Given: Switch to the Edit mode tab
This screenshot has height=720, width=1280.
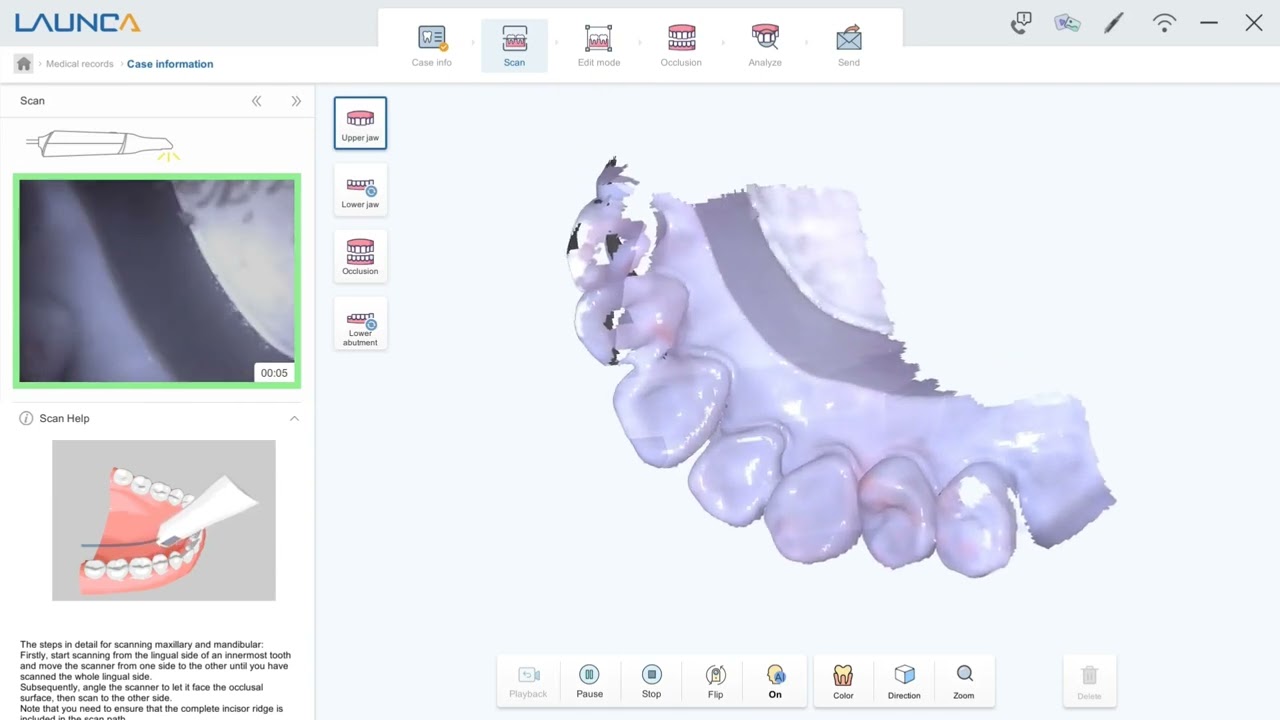Looking at the screenshot, I should click(x=598, y=46).
